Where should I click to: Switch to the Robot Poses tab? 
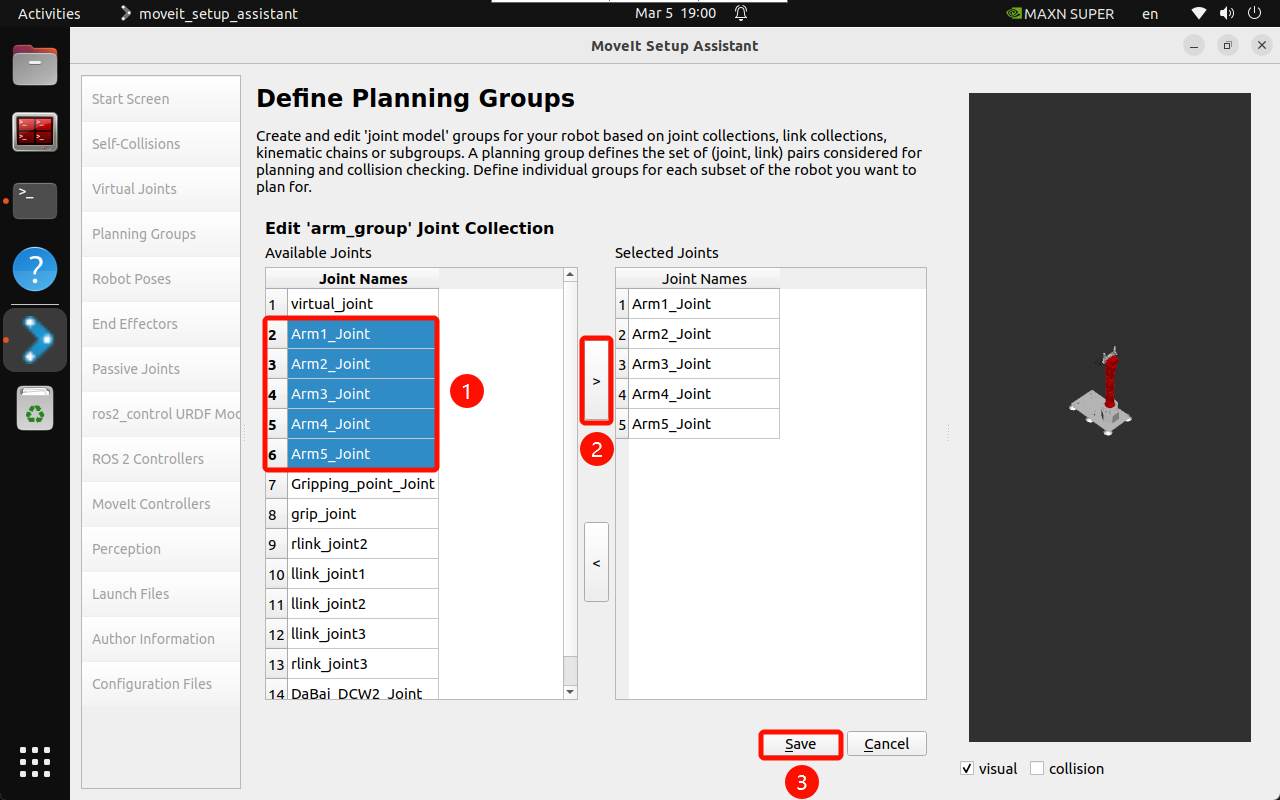[x=132, y=279]
